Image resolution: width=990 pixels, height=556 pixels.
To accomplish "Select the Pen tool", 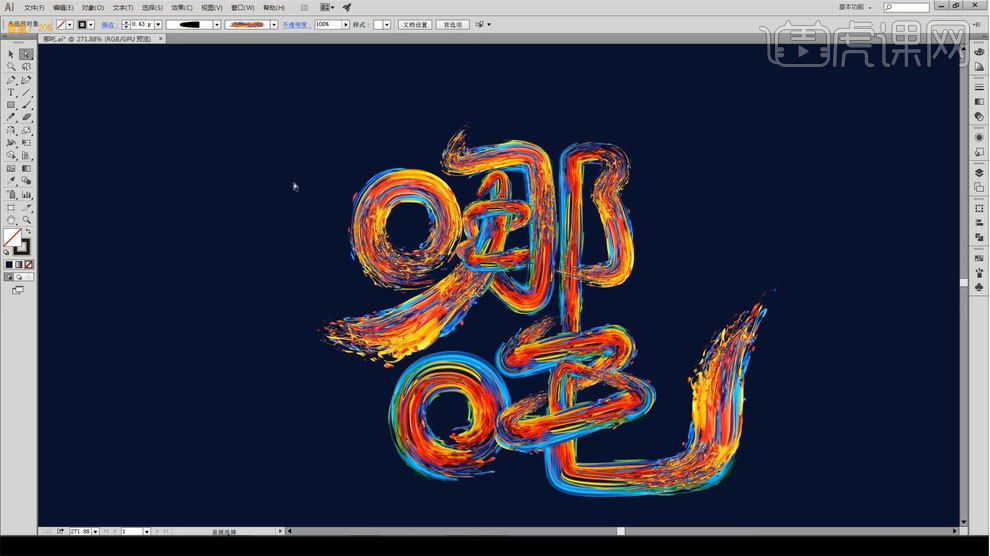I will [x=11, y=80].
